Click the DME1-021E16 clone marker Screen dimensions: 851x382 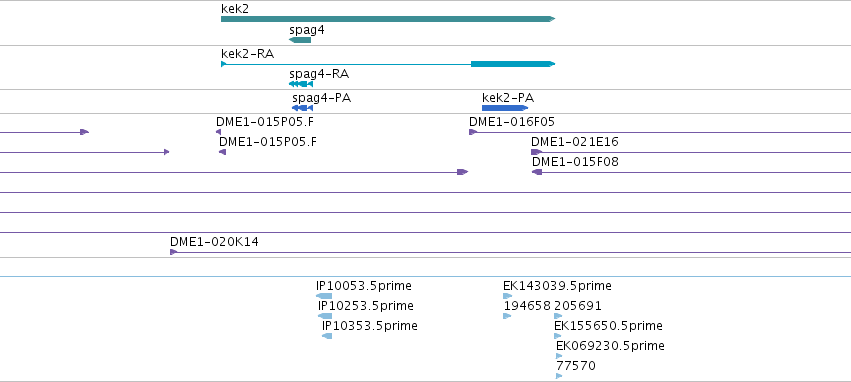pyautogui.click(x=536, y=152)
